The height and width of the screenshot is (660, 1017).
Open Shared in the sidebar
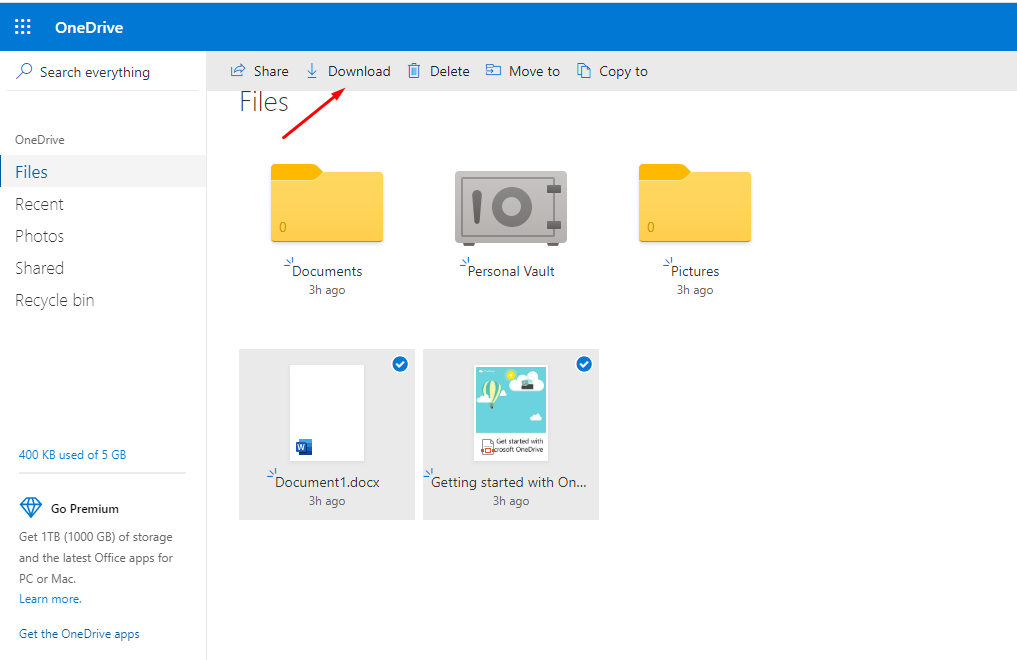pos(40,268)
